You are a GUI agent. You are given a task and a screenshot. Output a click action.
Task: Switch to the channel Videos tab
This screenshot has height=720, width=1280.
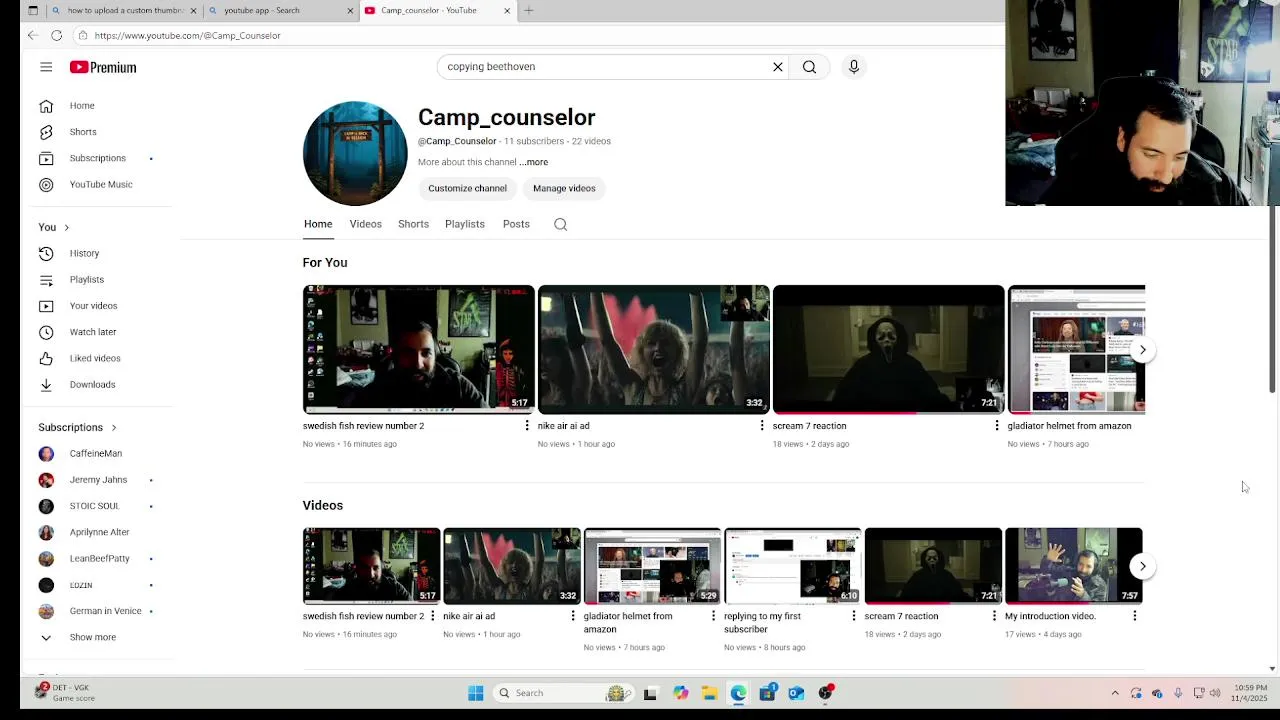[x=365, y=224]
